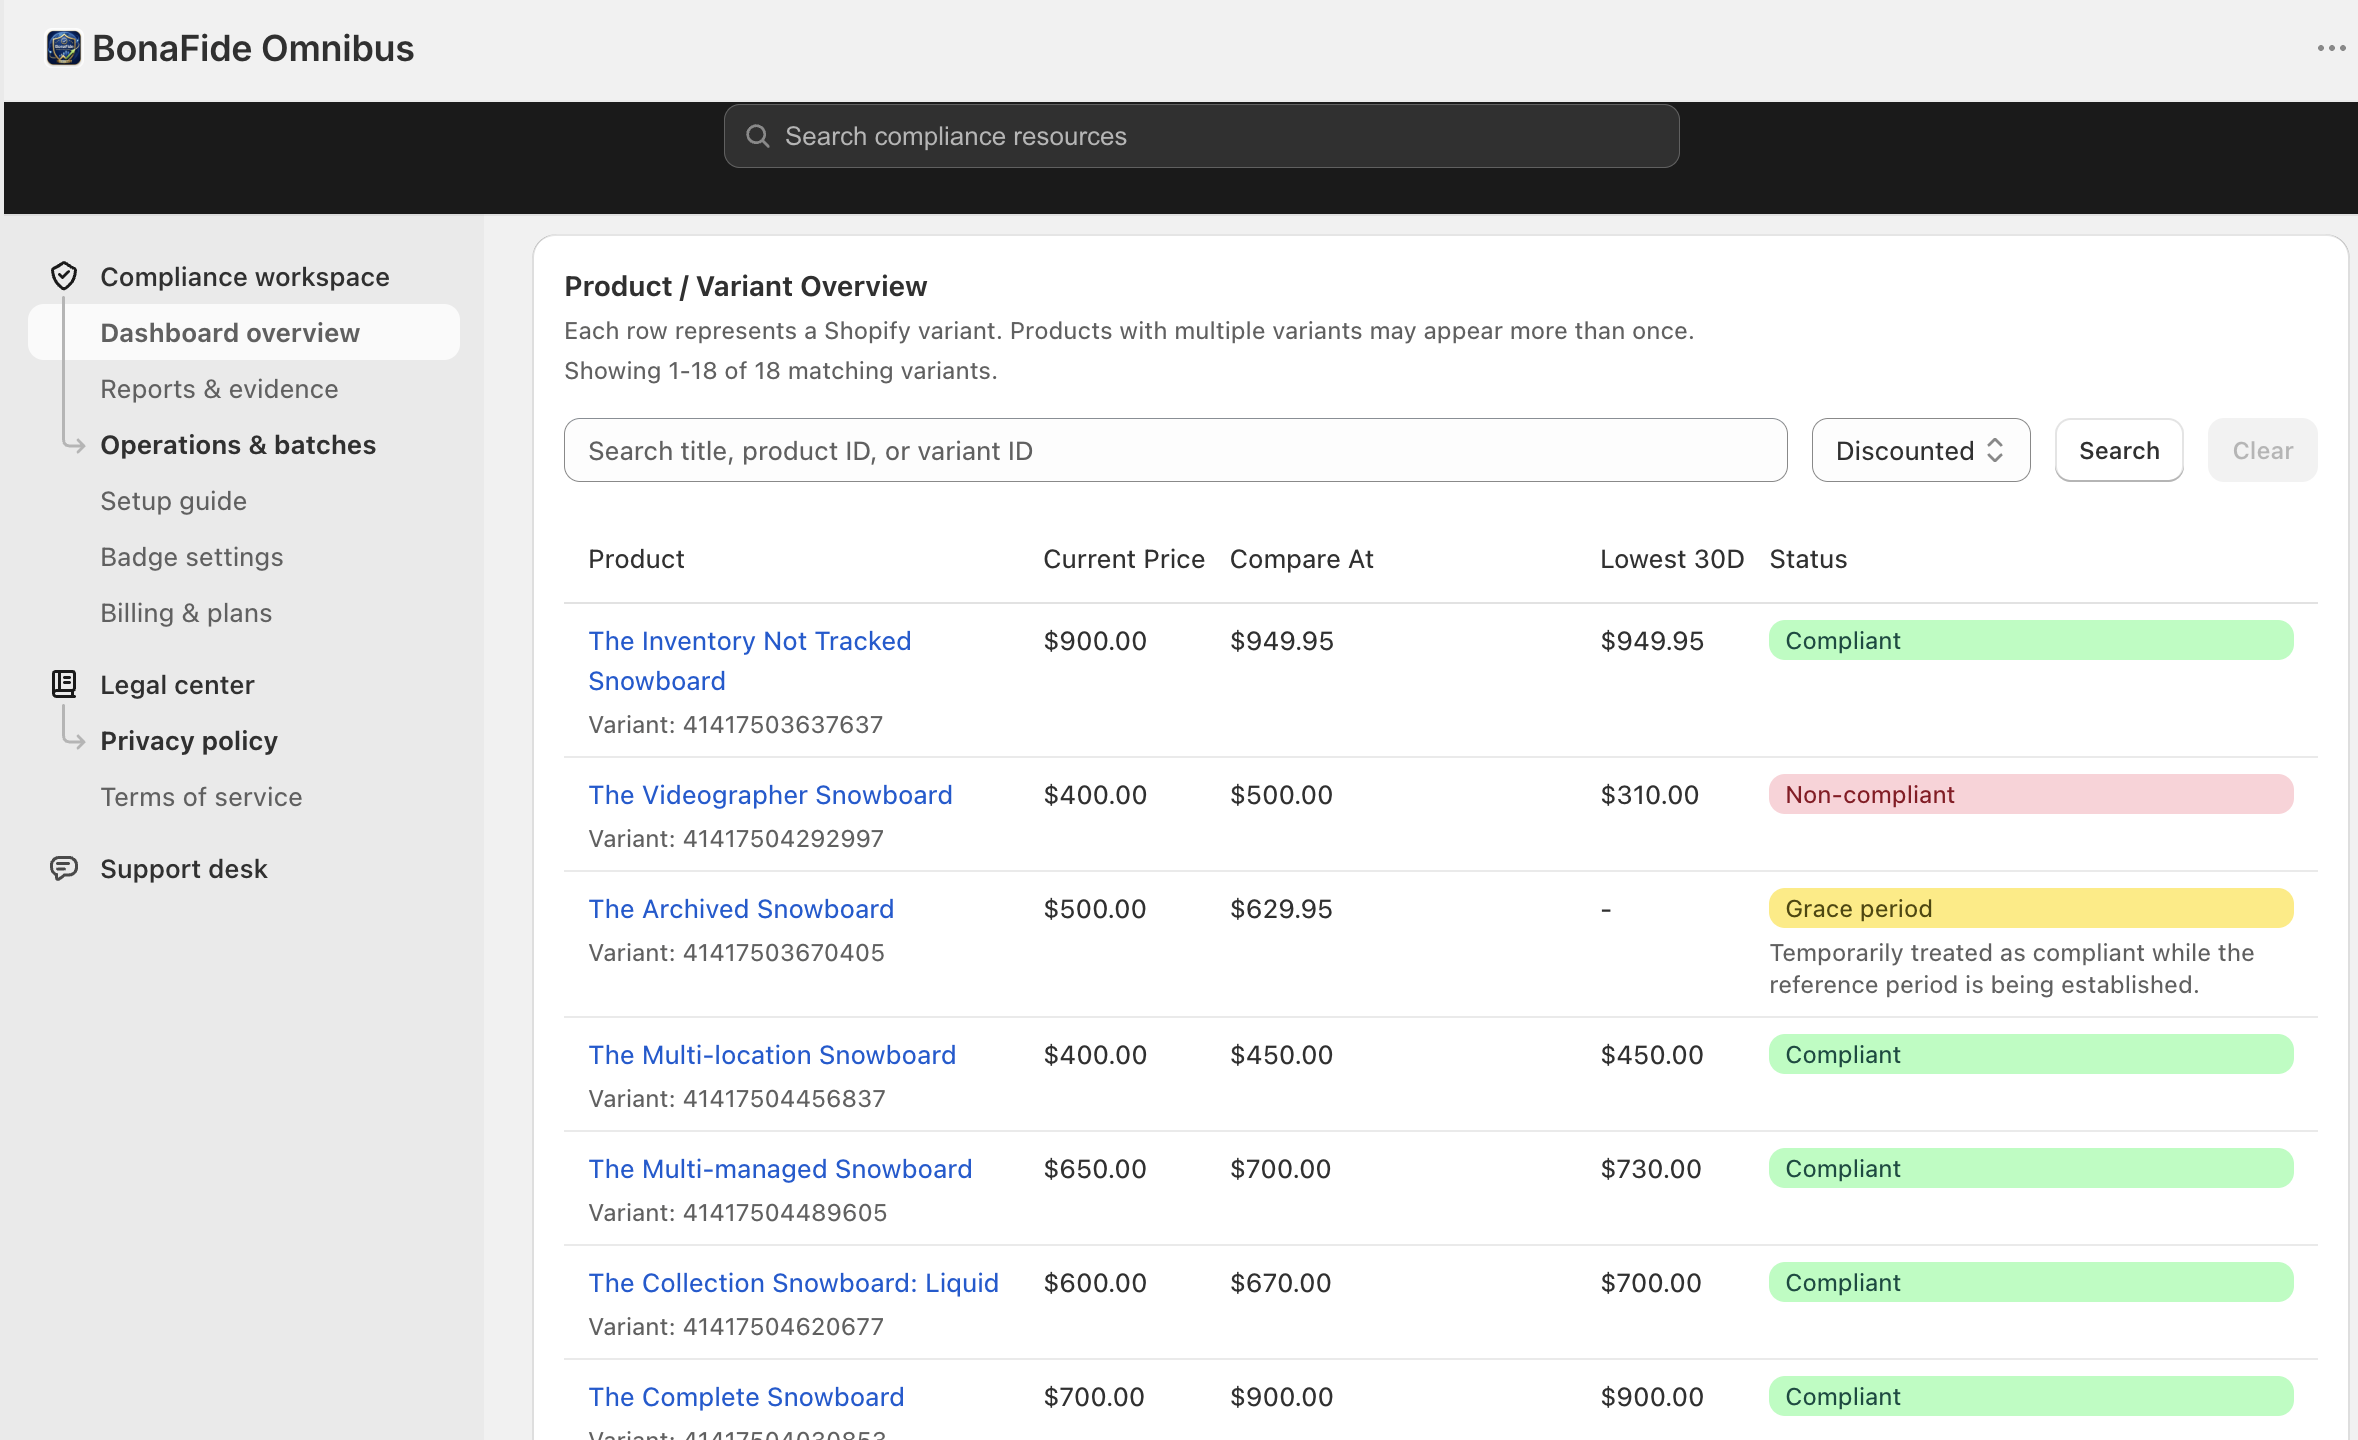Click the Grace period status badge
Viewport: 2358px width, 1440px height.
tap(2030, 908)
